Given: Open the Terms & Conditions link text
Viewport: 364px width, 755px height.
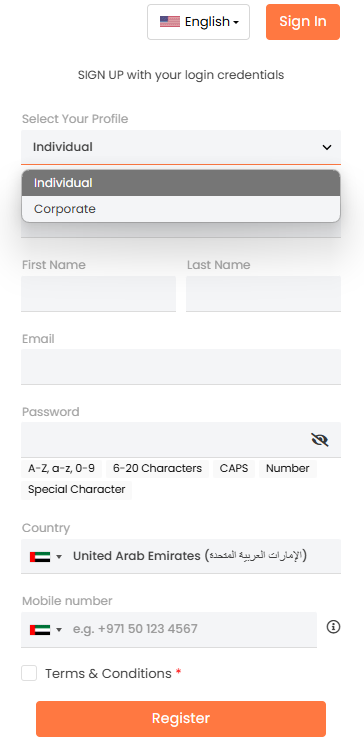Looking at the screenshot, I should click(x=108, y=673).
